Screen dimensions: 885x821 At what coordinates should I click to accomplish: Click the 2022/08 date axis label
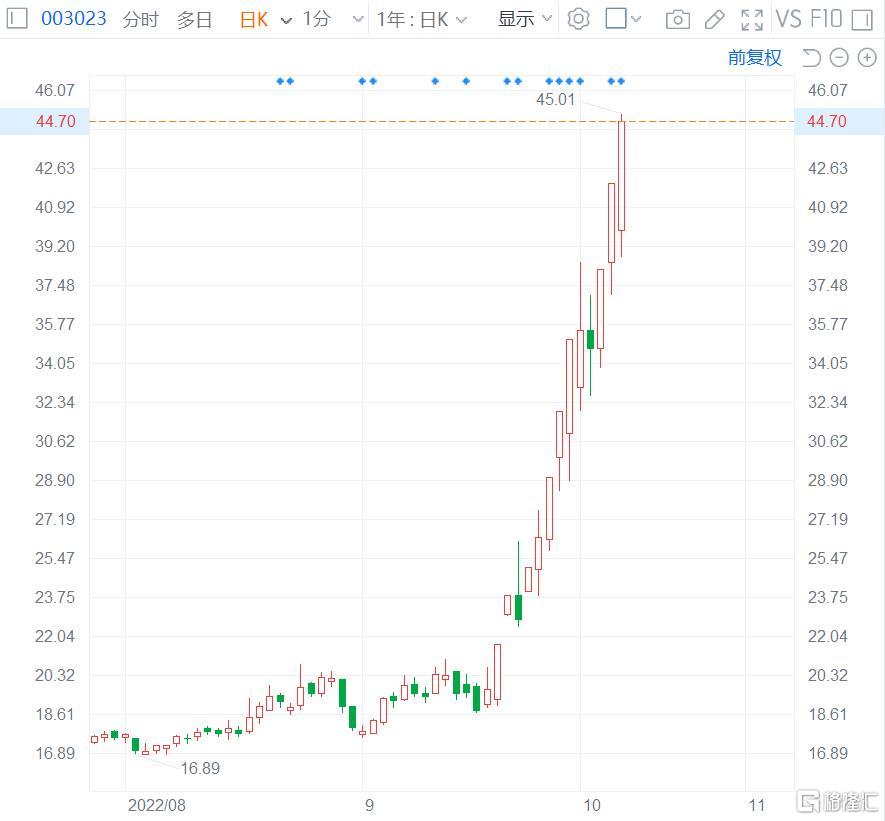click(x=157, y=805)
